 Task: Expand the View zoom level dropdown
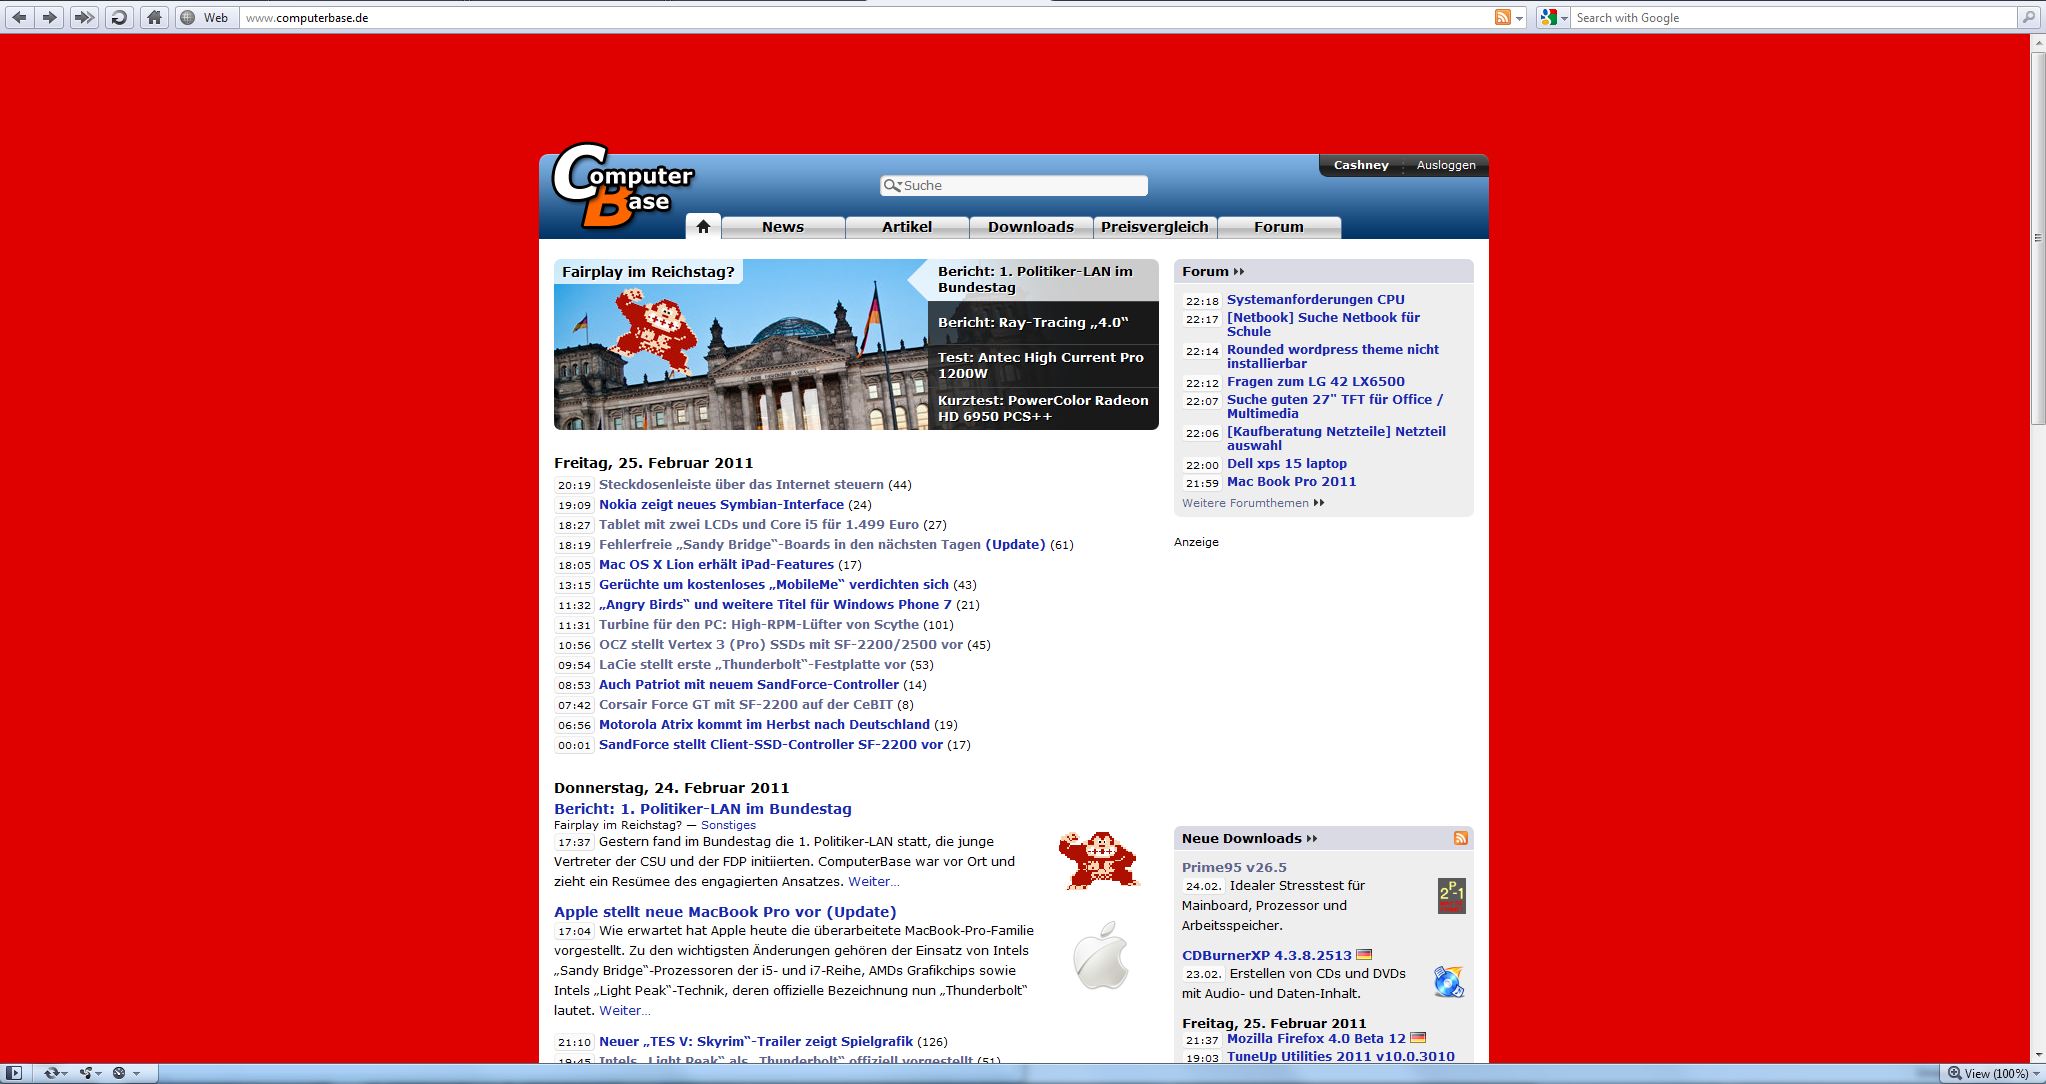click(1995, 1073)
